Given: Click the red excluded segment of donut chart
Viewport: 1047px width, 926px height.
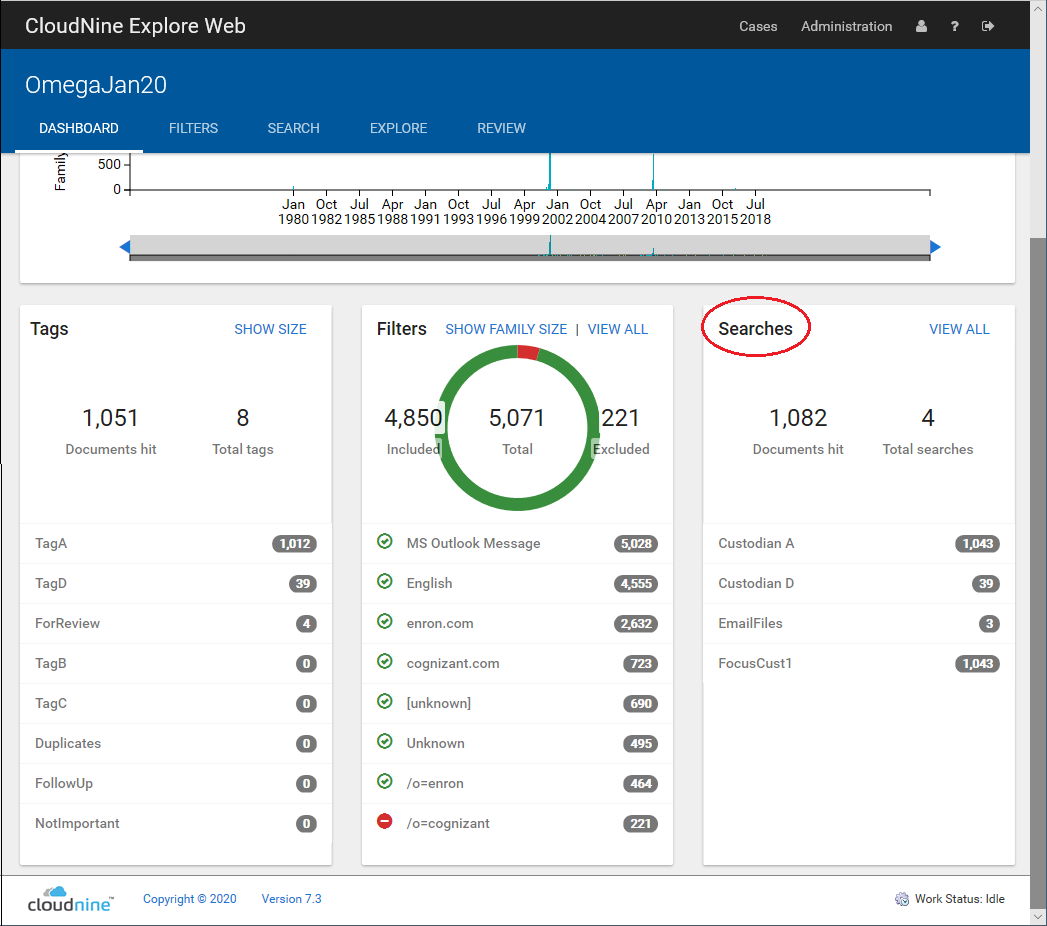Looking at the screenshot, I should click(x=528, y=352).
